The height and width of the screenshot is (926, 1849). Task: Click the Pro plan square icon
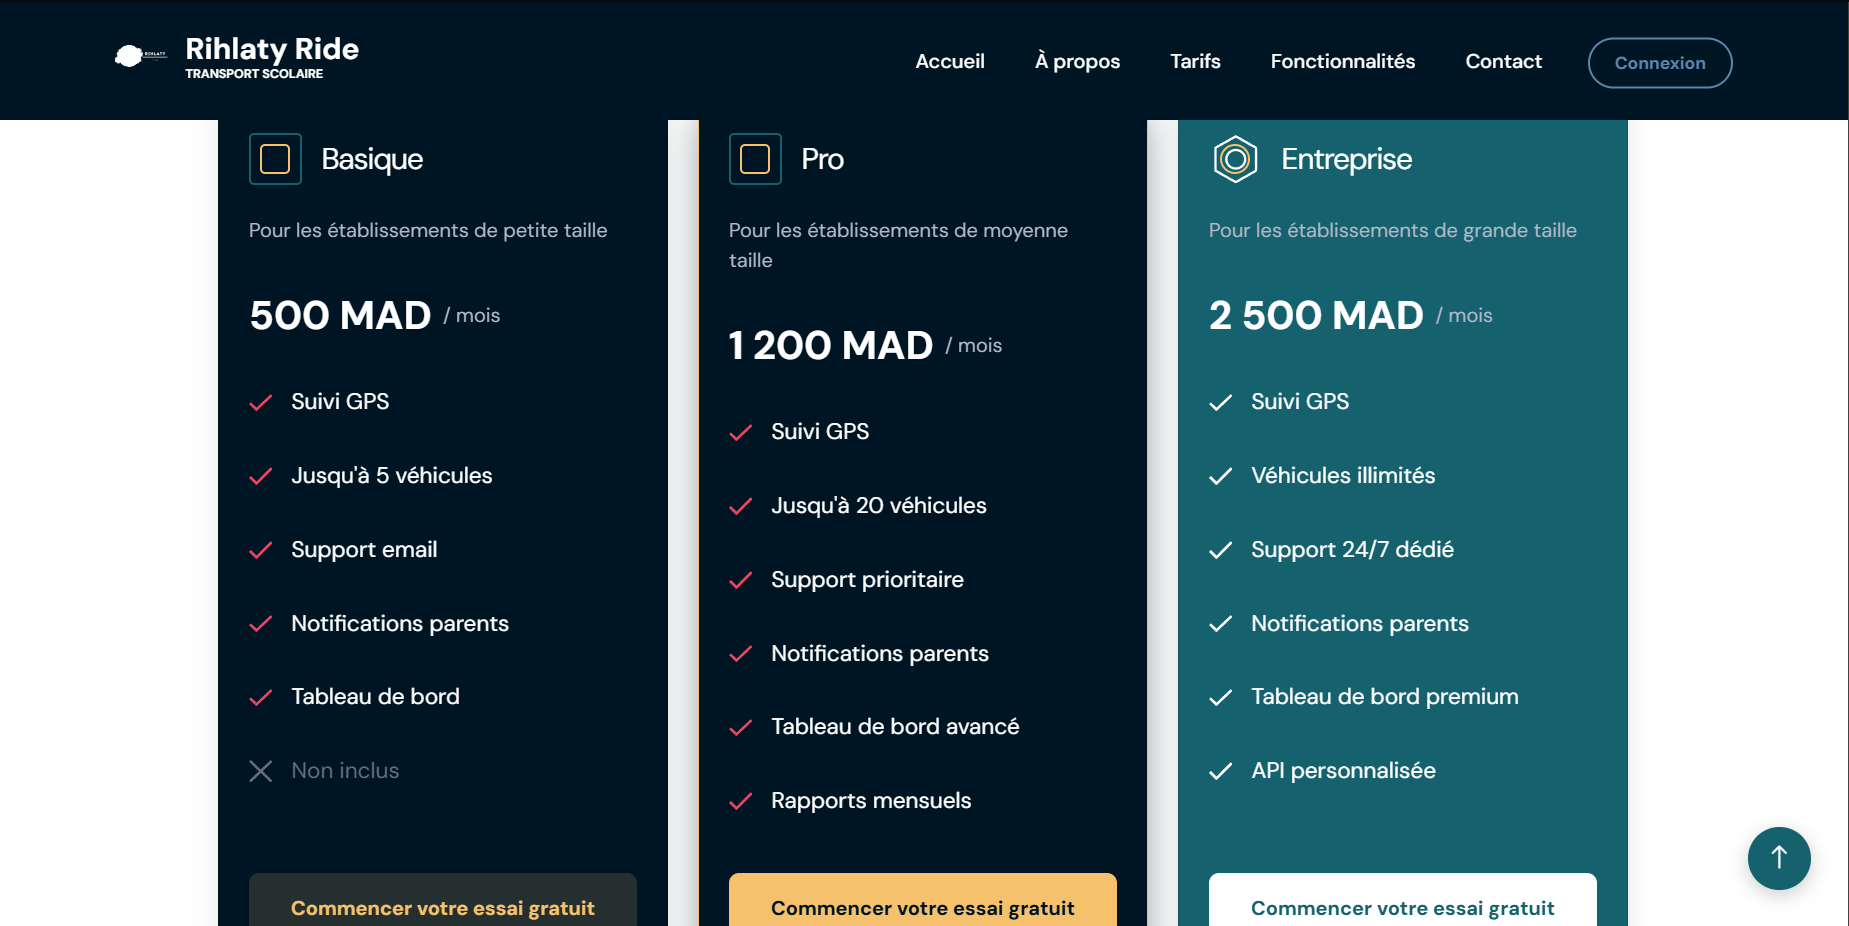[755, 159]
